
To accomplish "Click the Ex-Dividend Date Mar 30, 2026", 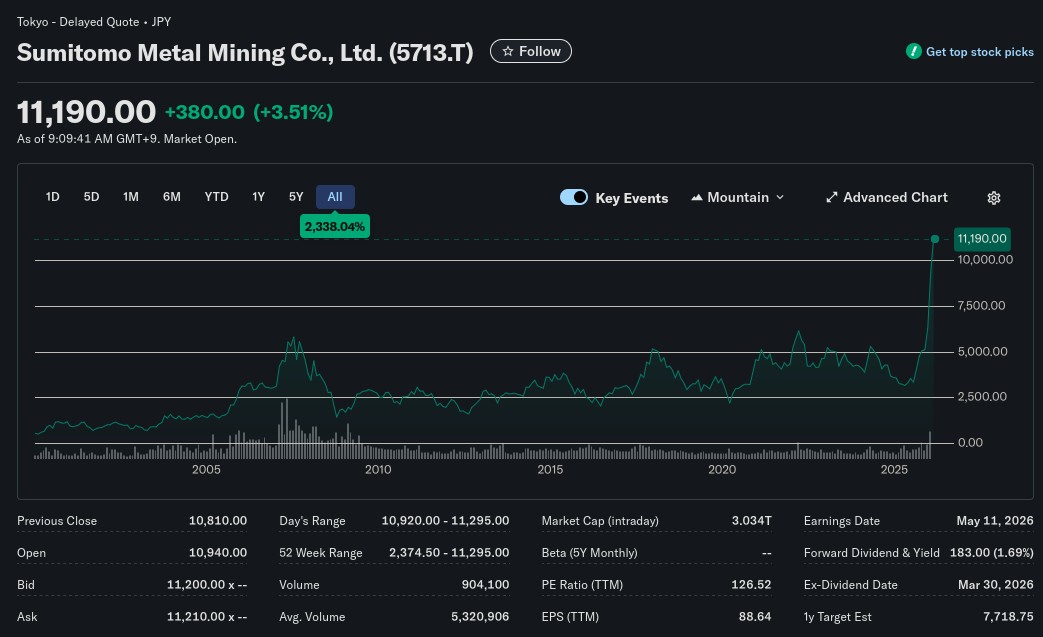I will click(995, 584).
